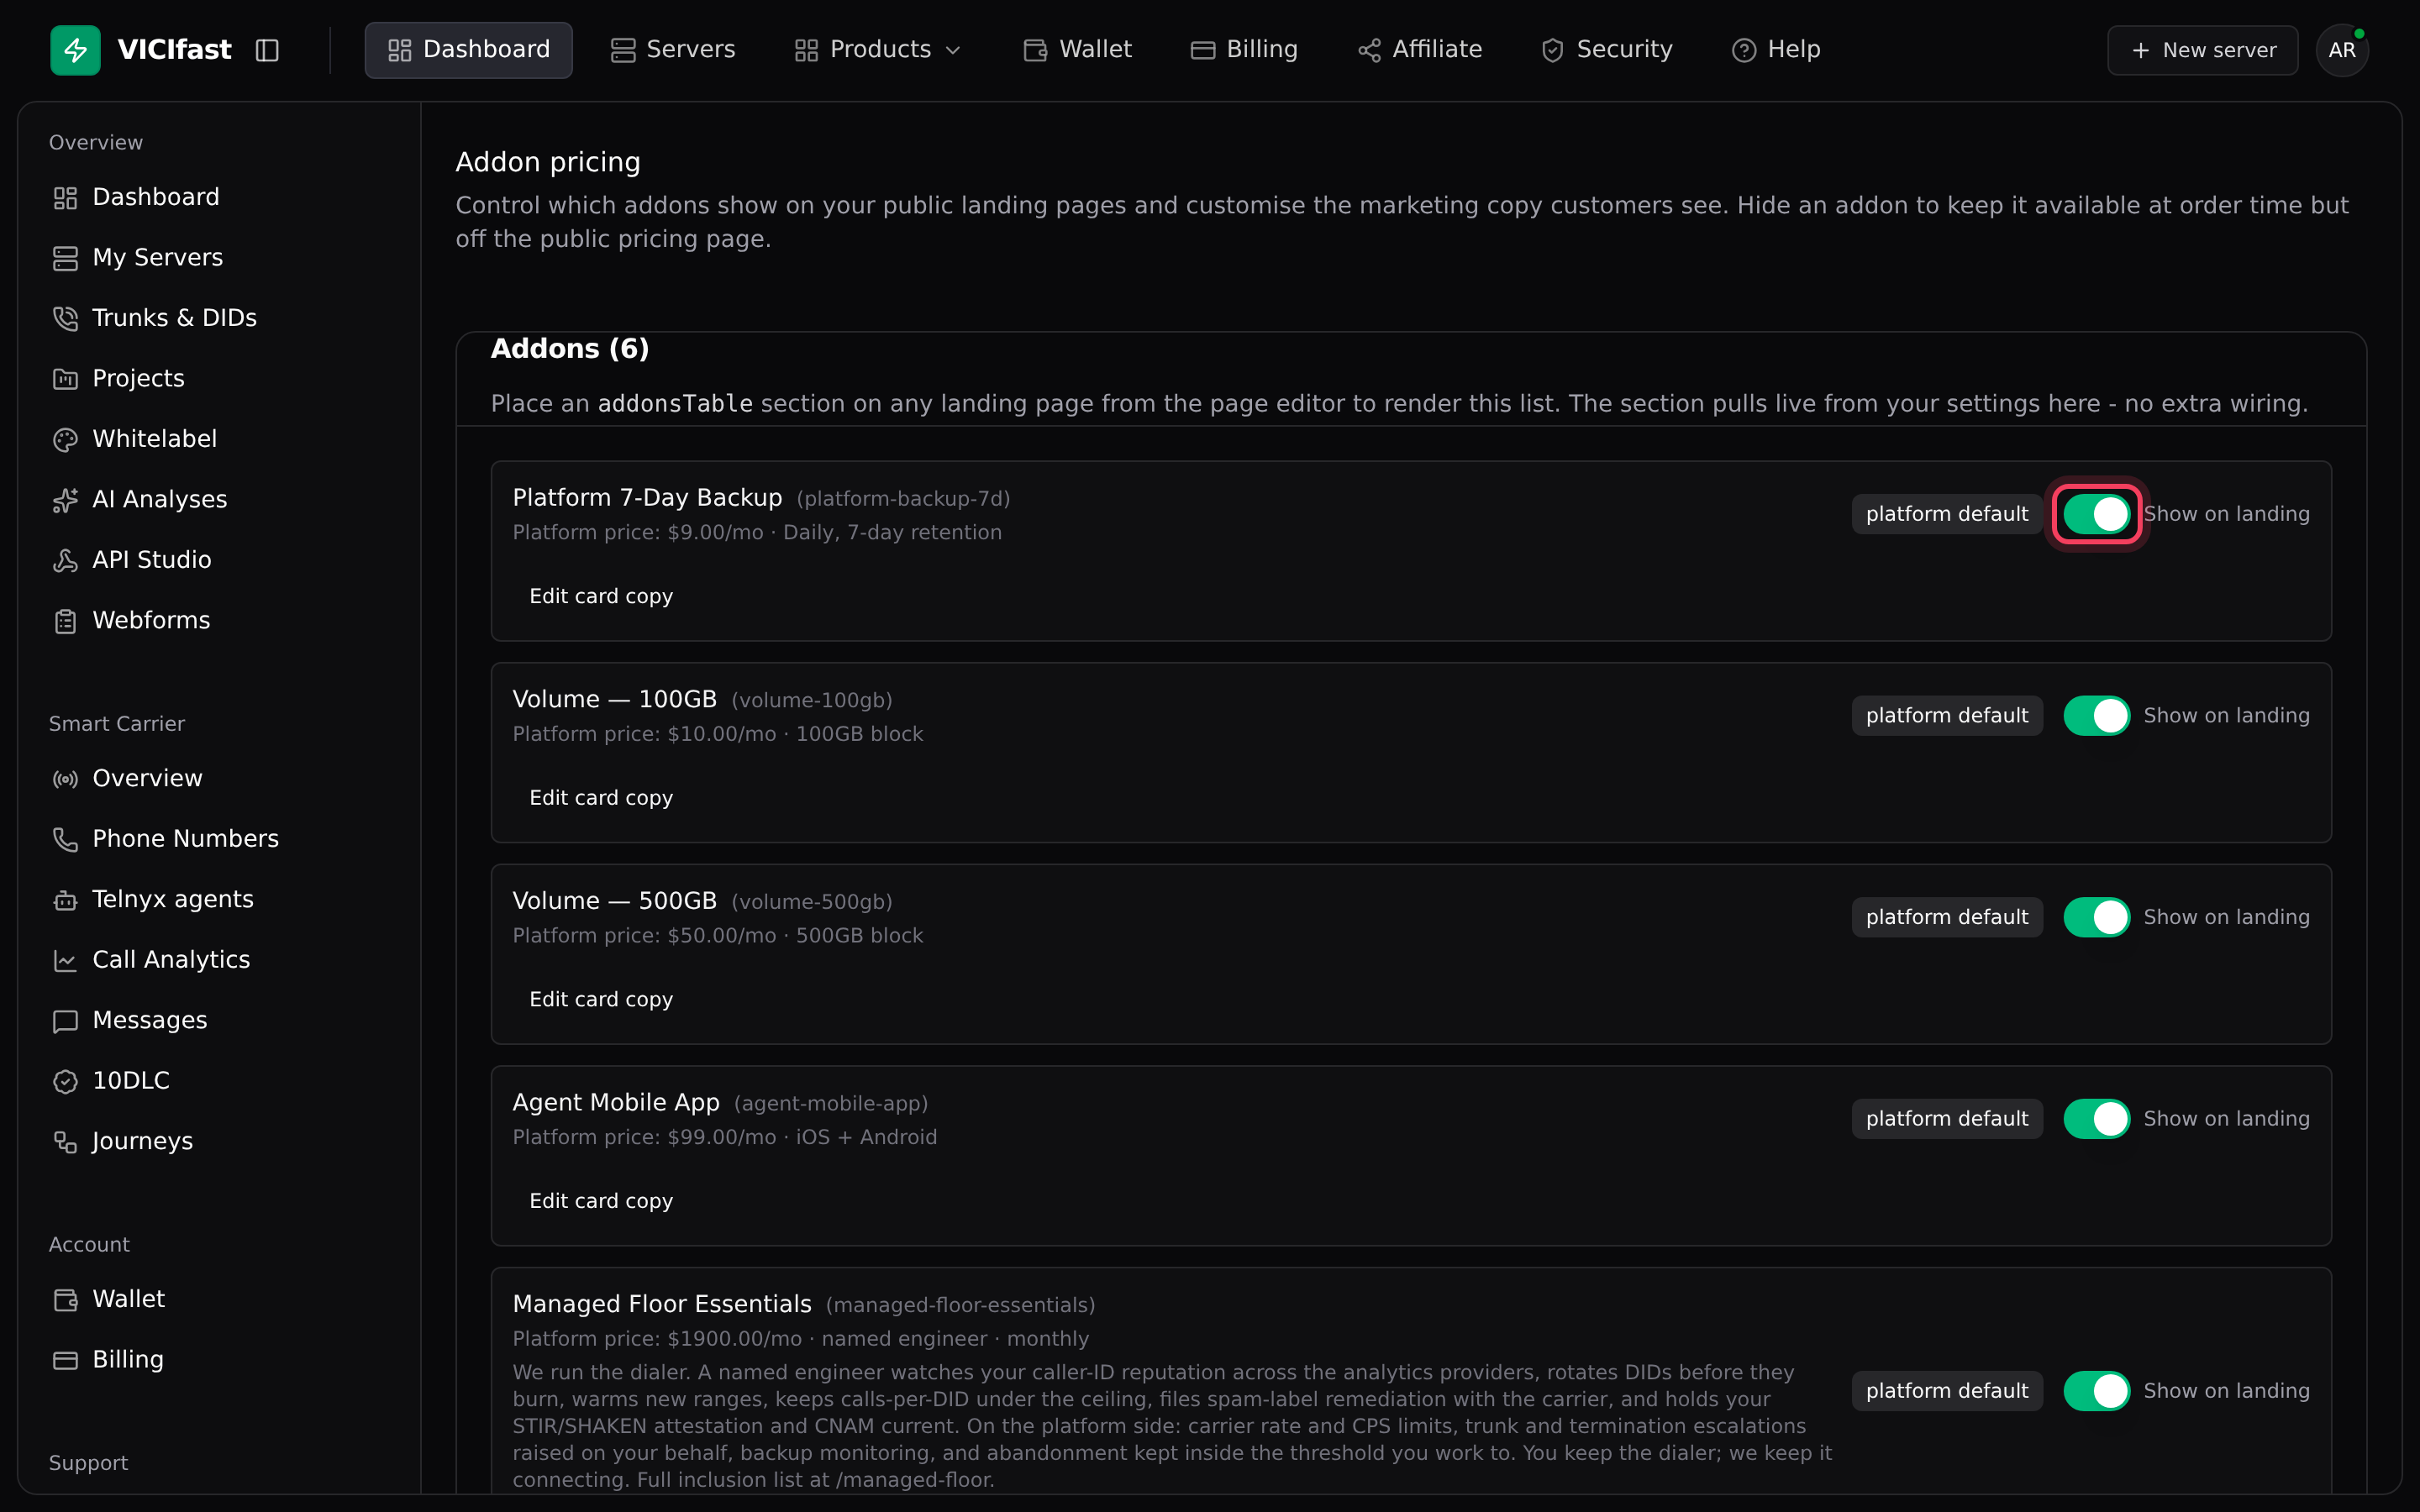Click the Journeys flow icon
This screenshot has width=2420, height=1512.
(65, 1142)
